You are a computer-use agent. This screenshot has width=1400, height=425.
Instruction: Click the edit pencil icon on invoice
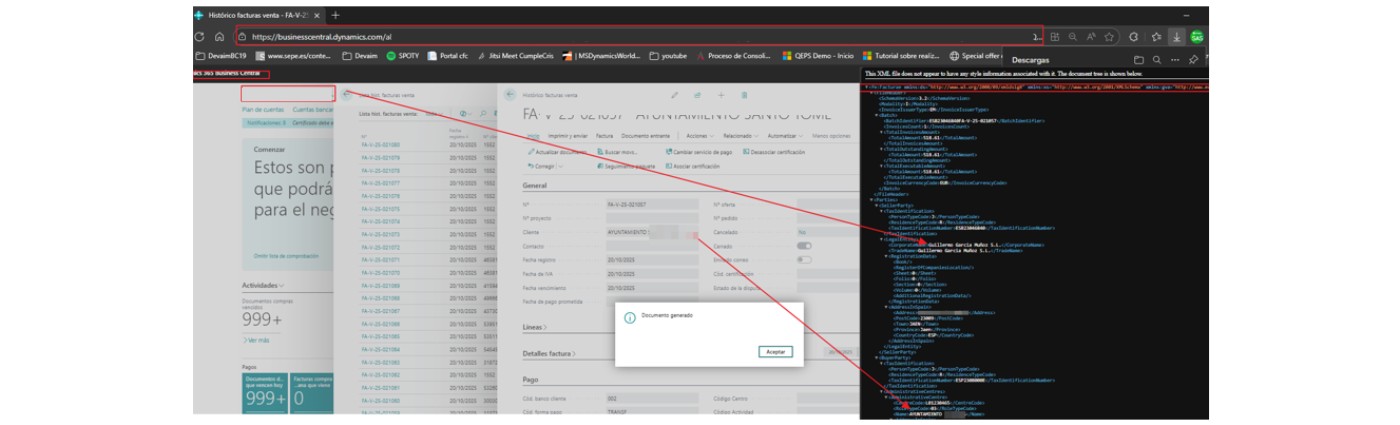pyautogui.click(x=674, y=95)
